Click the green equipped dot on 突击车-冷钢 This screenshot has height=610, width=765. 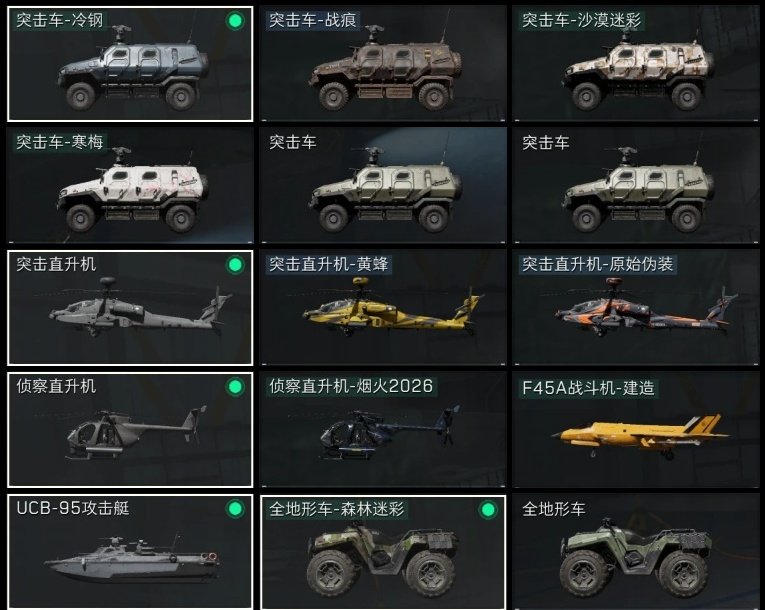point(235,21)
